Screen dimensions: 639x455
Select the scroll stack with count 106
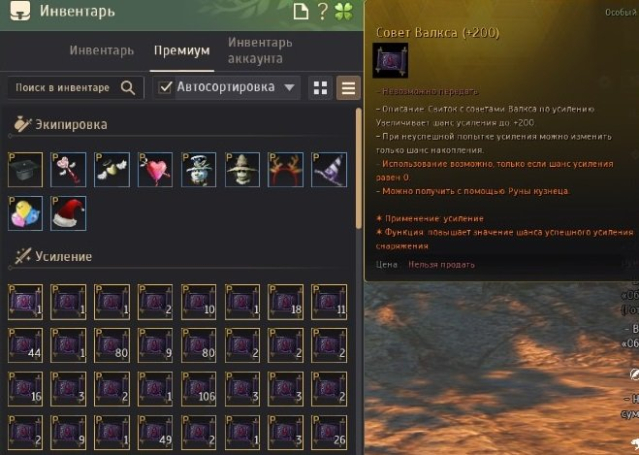coord(198,389)
